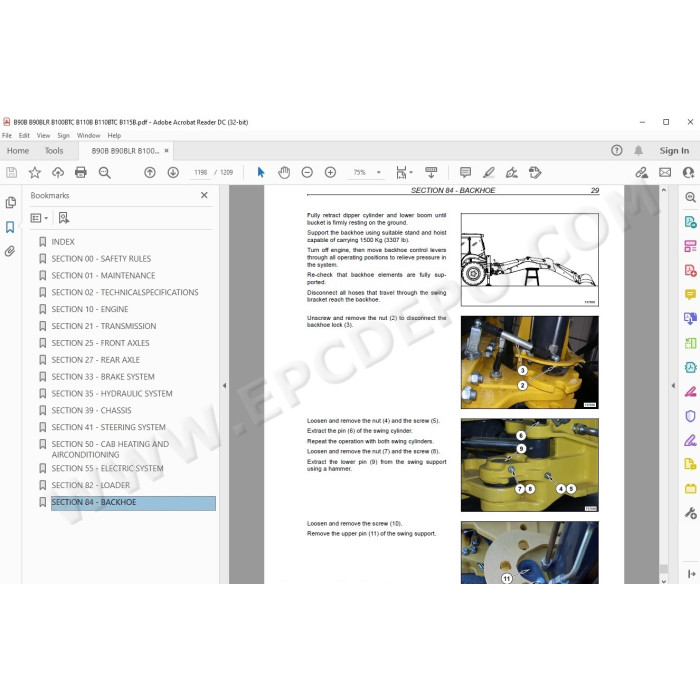Open the View menu

click(43, 135)
